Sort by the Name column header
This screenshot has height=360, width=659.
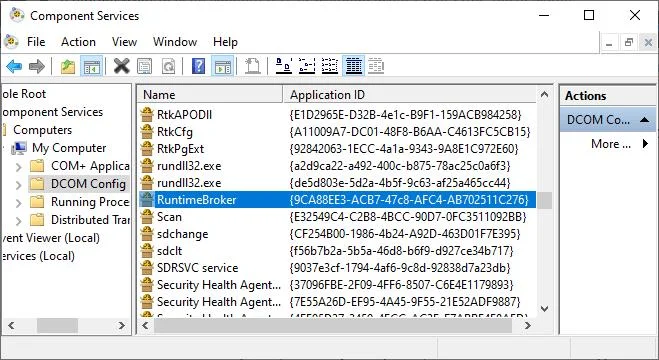click(x=210, y=95)
